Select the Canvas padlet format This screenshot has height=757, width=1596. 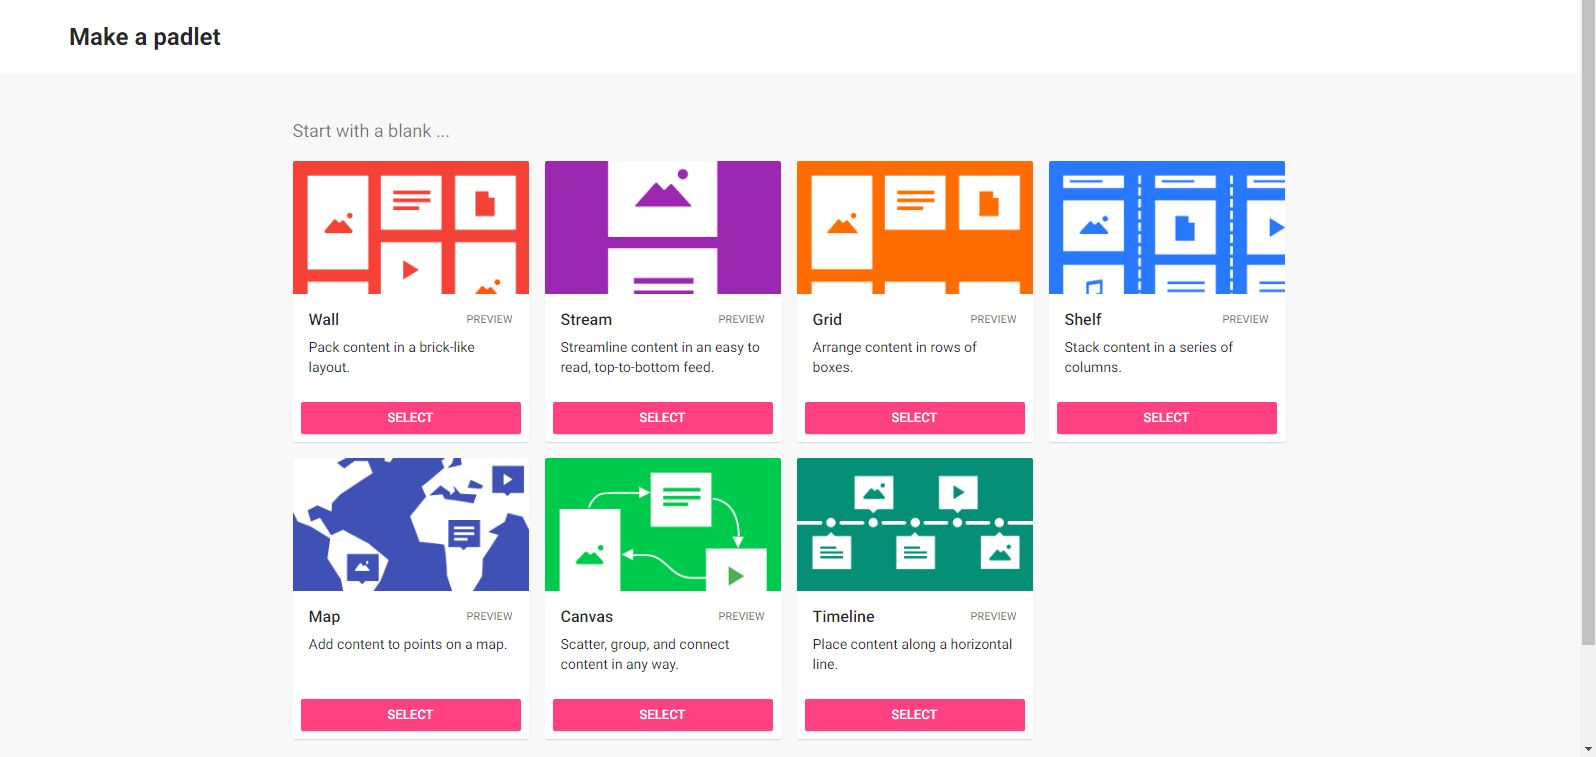pyautogui.click(x=662, y=715)
